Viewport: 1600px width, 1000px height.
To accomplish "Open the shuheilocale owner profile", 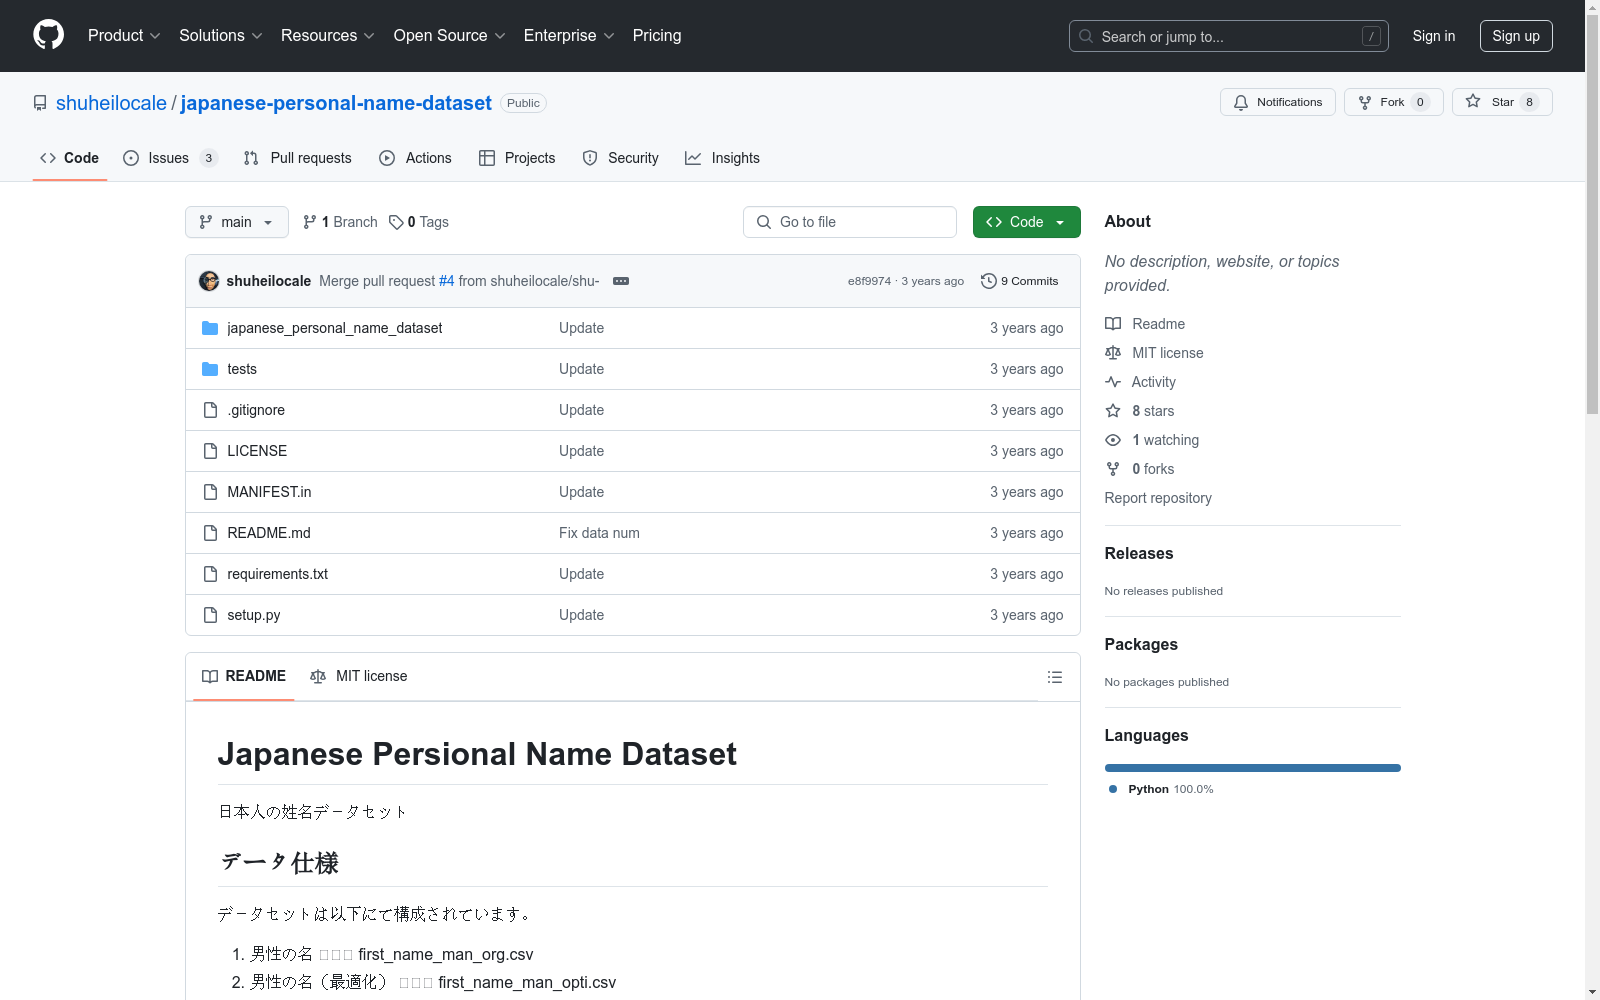I will [x=111, y=103].
